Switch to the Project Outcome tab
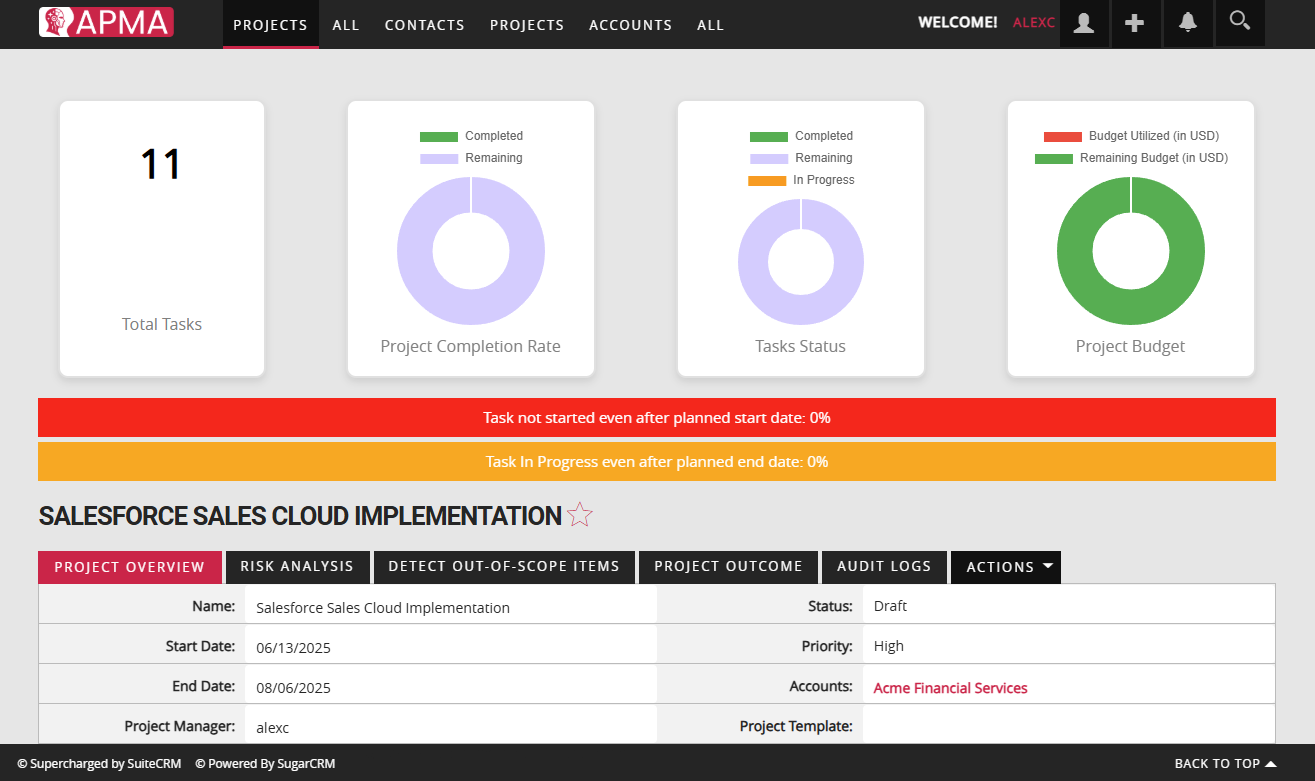 tap(729, 566)
